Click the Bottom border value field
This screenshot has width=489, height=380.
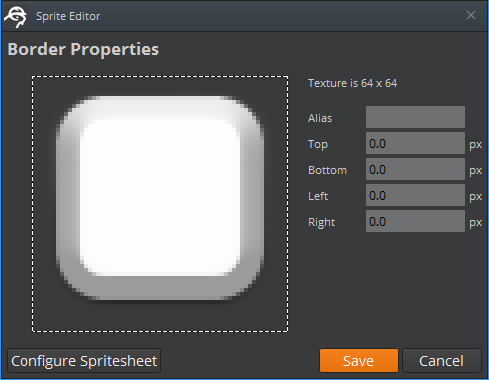click(415, 169)
